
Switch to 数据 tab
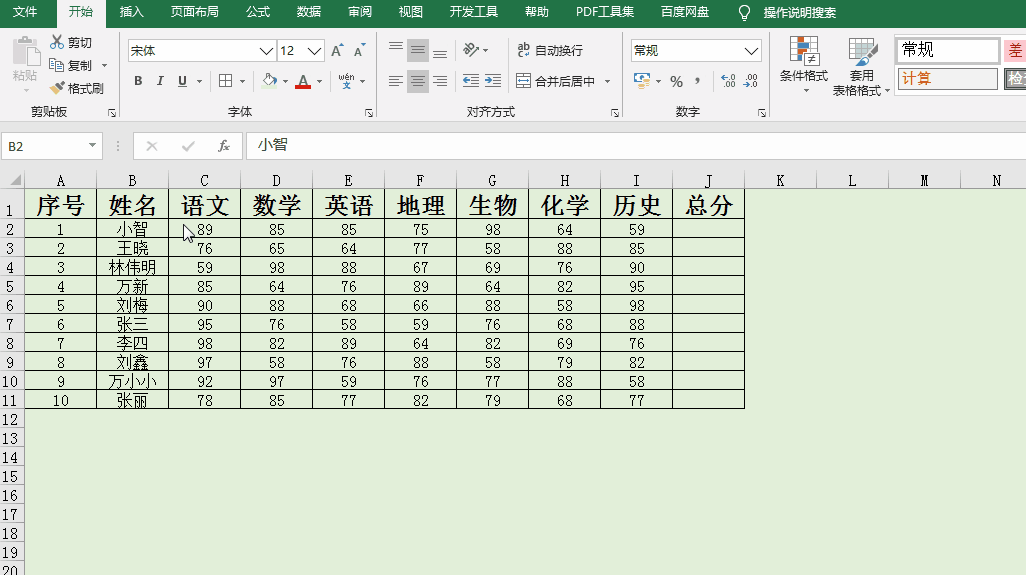309,12
